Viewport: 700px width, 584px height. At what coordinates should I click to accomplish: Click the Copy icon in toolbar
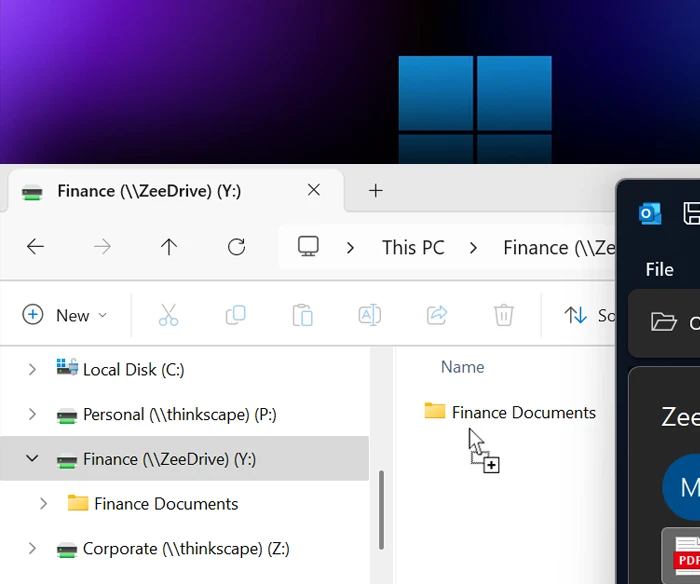[236, 315]
